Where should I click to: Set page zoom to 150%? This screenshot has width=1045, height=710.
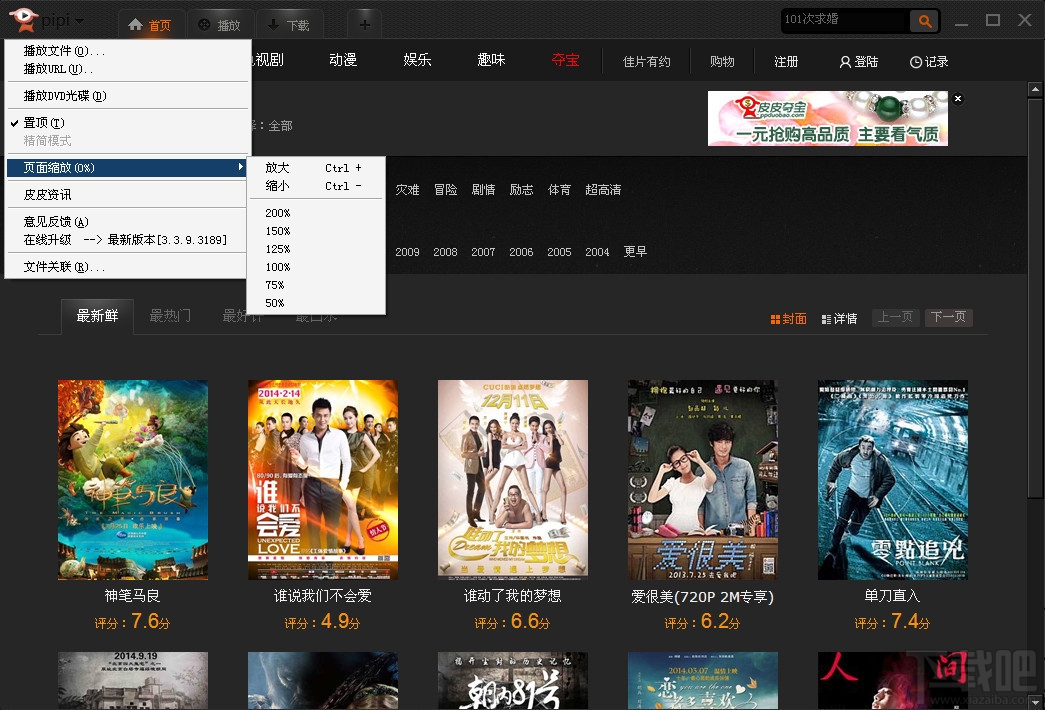tap(316, 231)
